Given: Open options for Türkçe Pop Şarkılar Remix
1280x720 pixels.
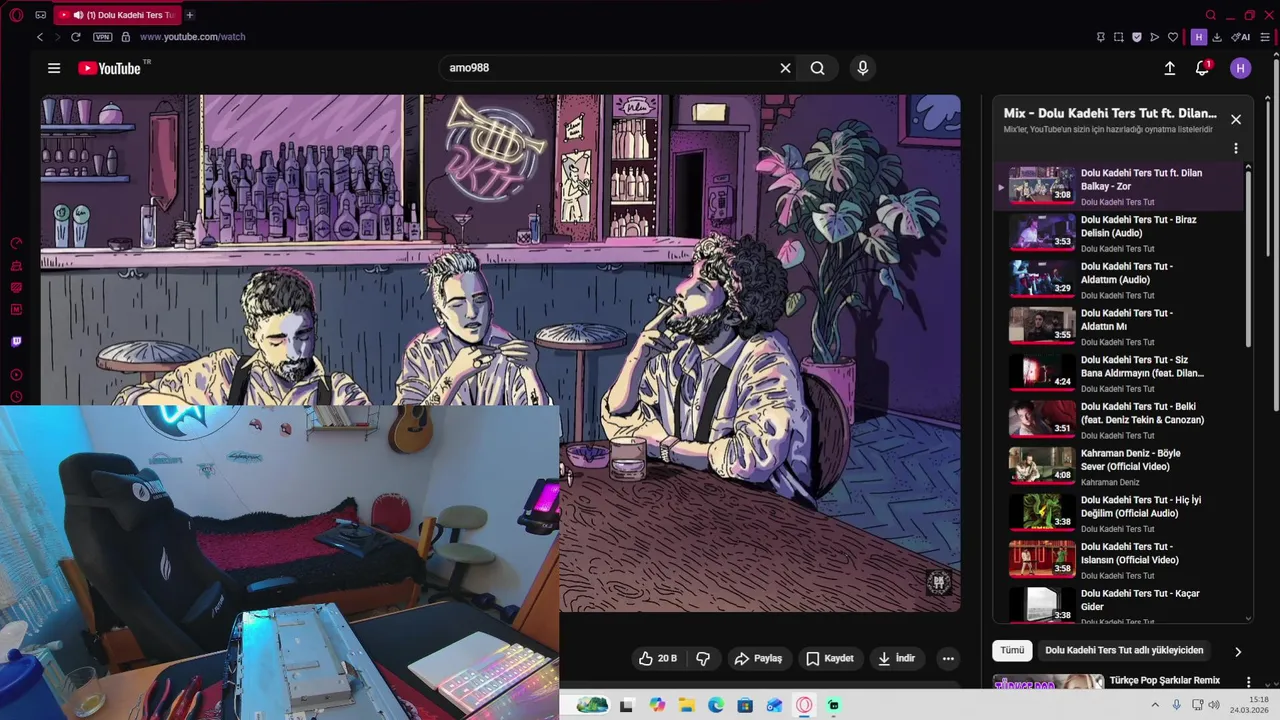Looking at the screenshot, I should click(x=1248, y=681).
